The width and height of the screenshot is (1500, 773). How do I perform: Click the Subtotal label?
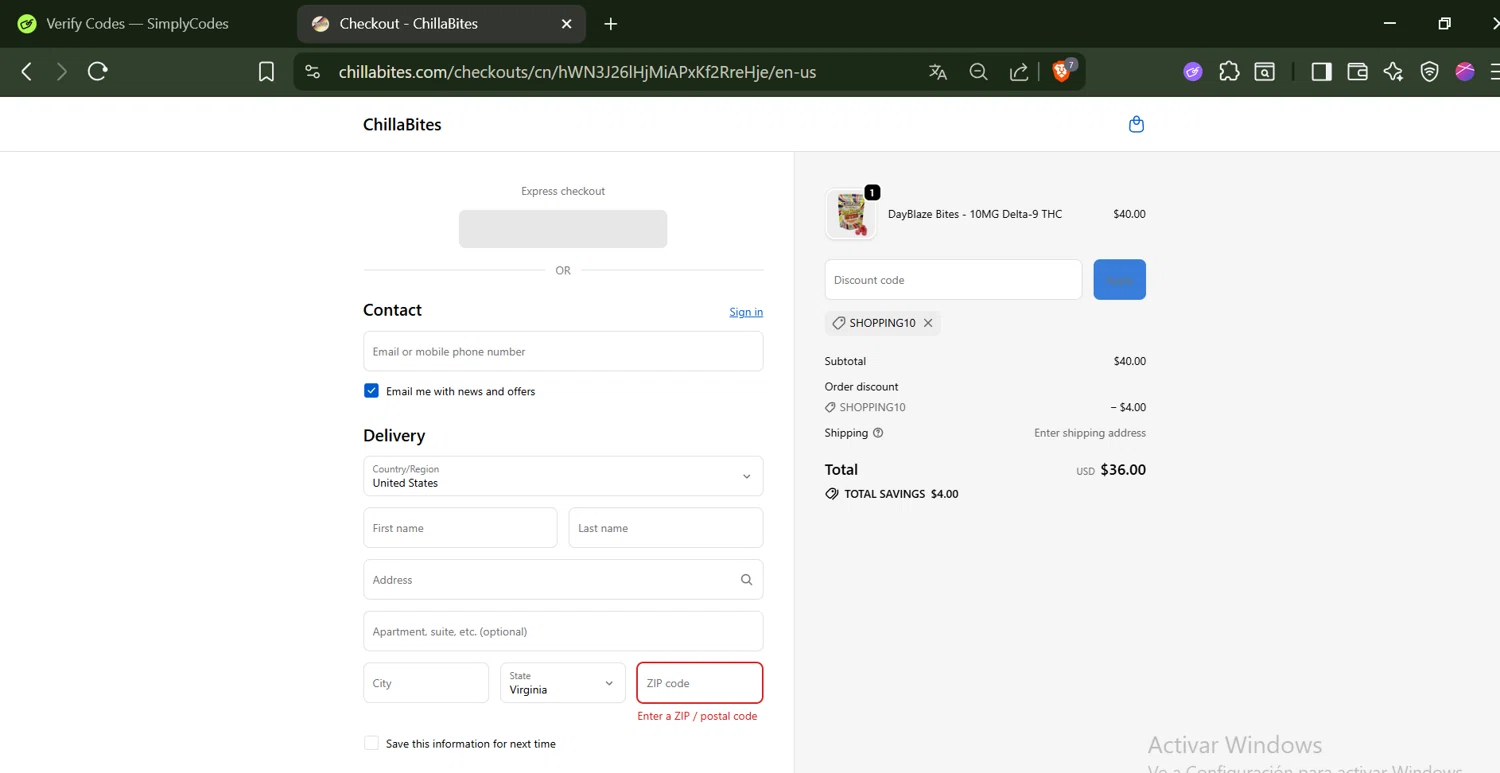pos(845,361)
